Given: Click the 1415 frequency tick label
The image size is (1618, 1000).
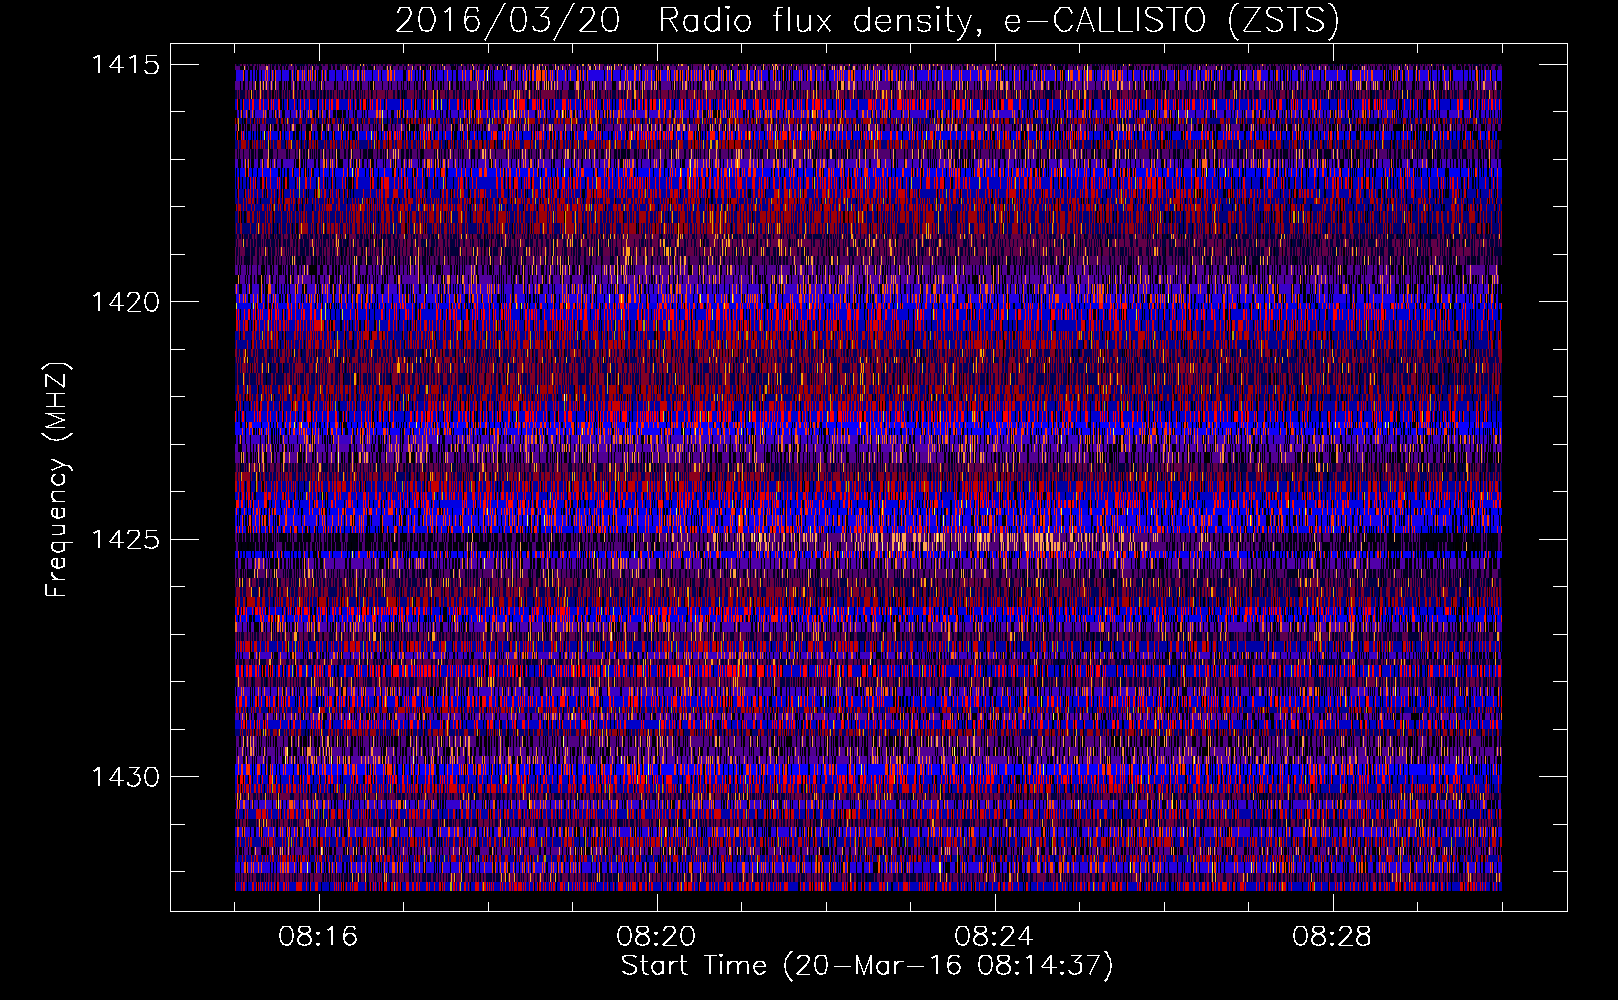Looking at the screenshot, I should tap(125, 65).
